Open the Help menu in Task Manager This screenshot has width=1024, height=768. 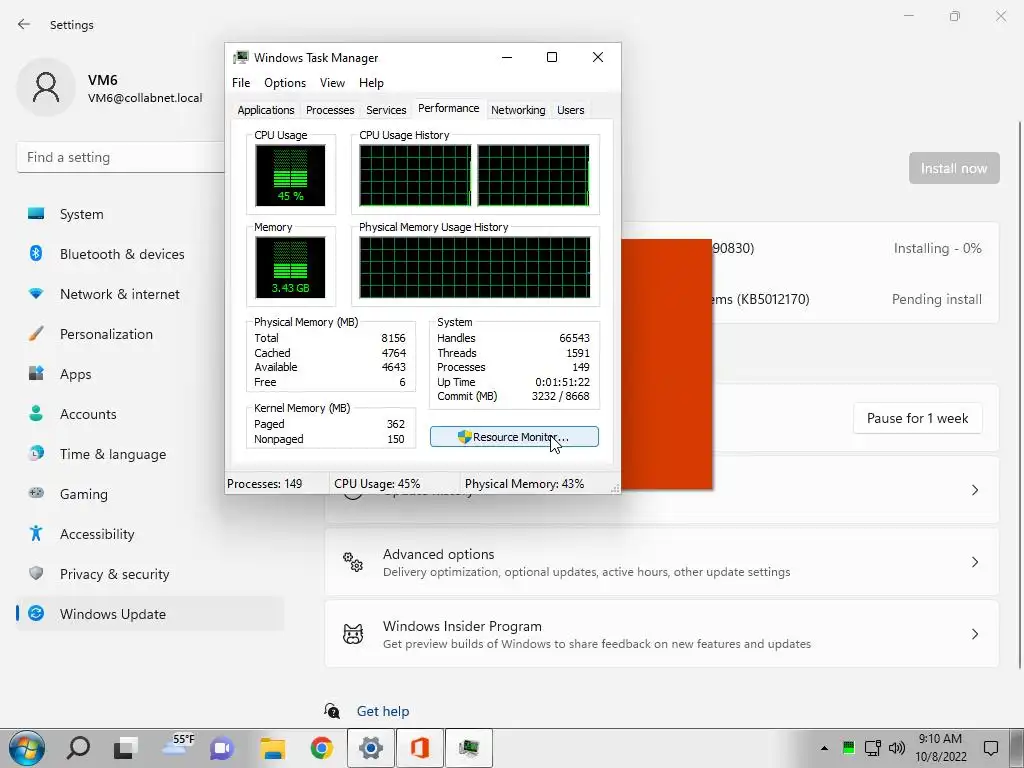point(371,83)
